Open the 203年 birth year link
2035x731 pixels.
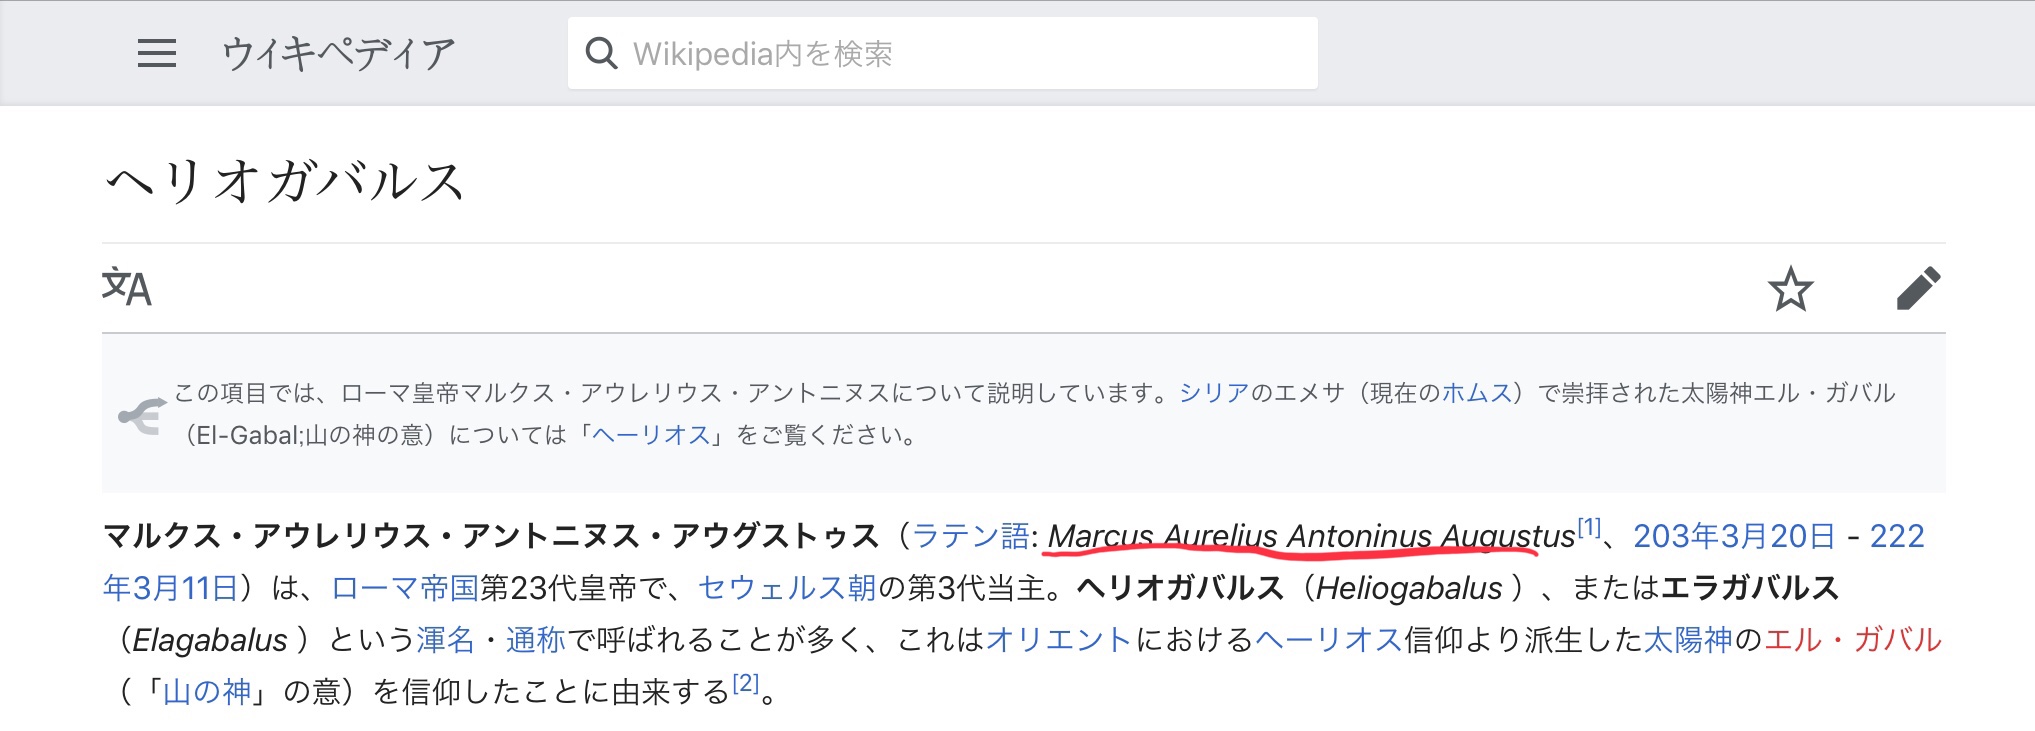coord(1667,537)
